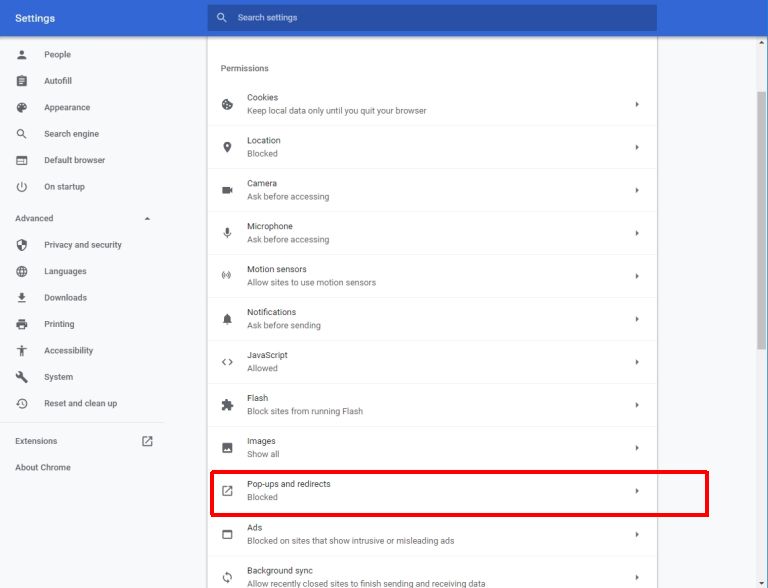Viewport: 768px width, 588px height.
Task: Click scrollbar down arrow
Action: coord(761,583)
